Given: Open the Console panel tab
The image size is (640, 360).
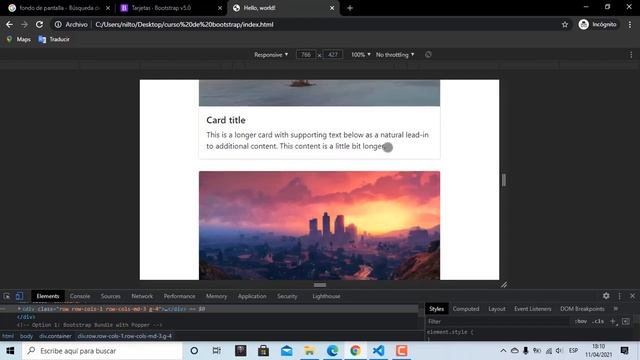Looking at the screenshot, I should pyautogui.click(x=80, y=296).
